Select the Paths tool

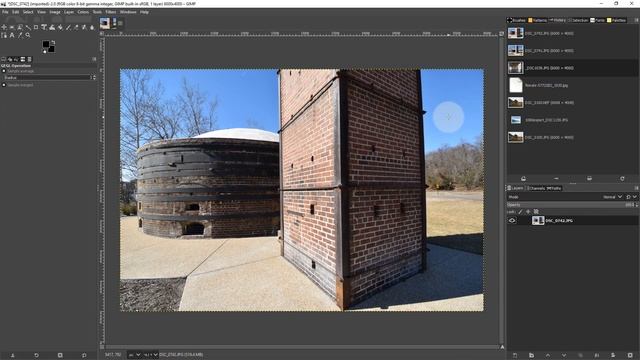coord(4,35)
